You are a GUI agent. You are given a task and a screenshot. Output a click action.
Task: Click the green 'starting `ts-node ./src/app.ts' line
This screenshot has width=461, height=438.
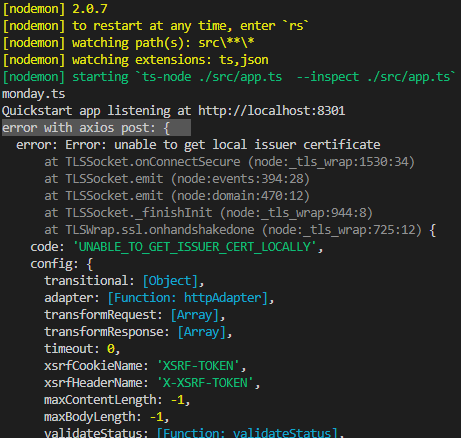click(229, 77)
